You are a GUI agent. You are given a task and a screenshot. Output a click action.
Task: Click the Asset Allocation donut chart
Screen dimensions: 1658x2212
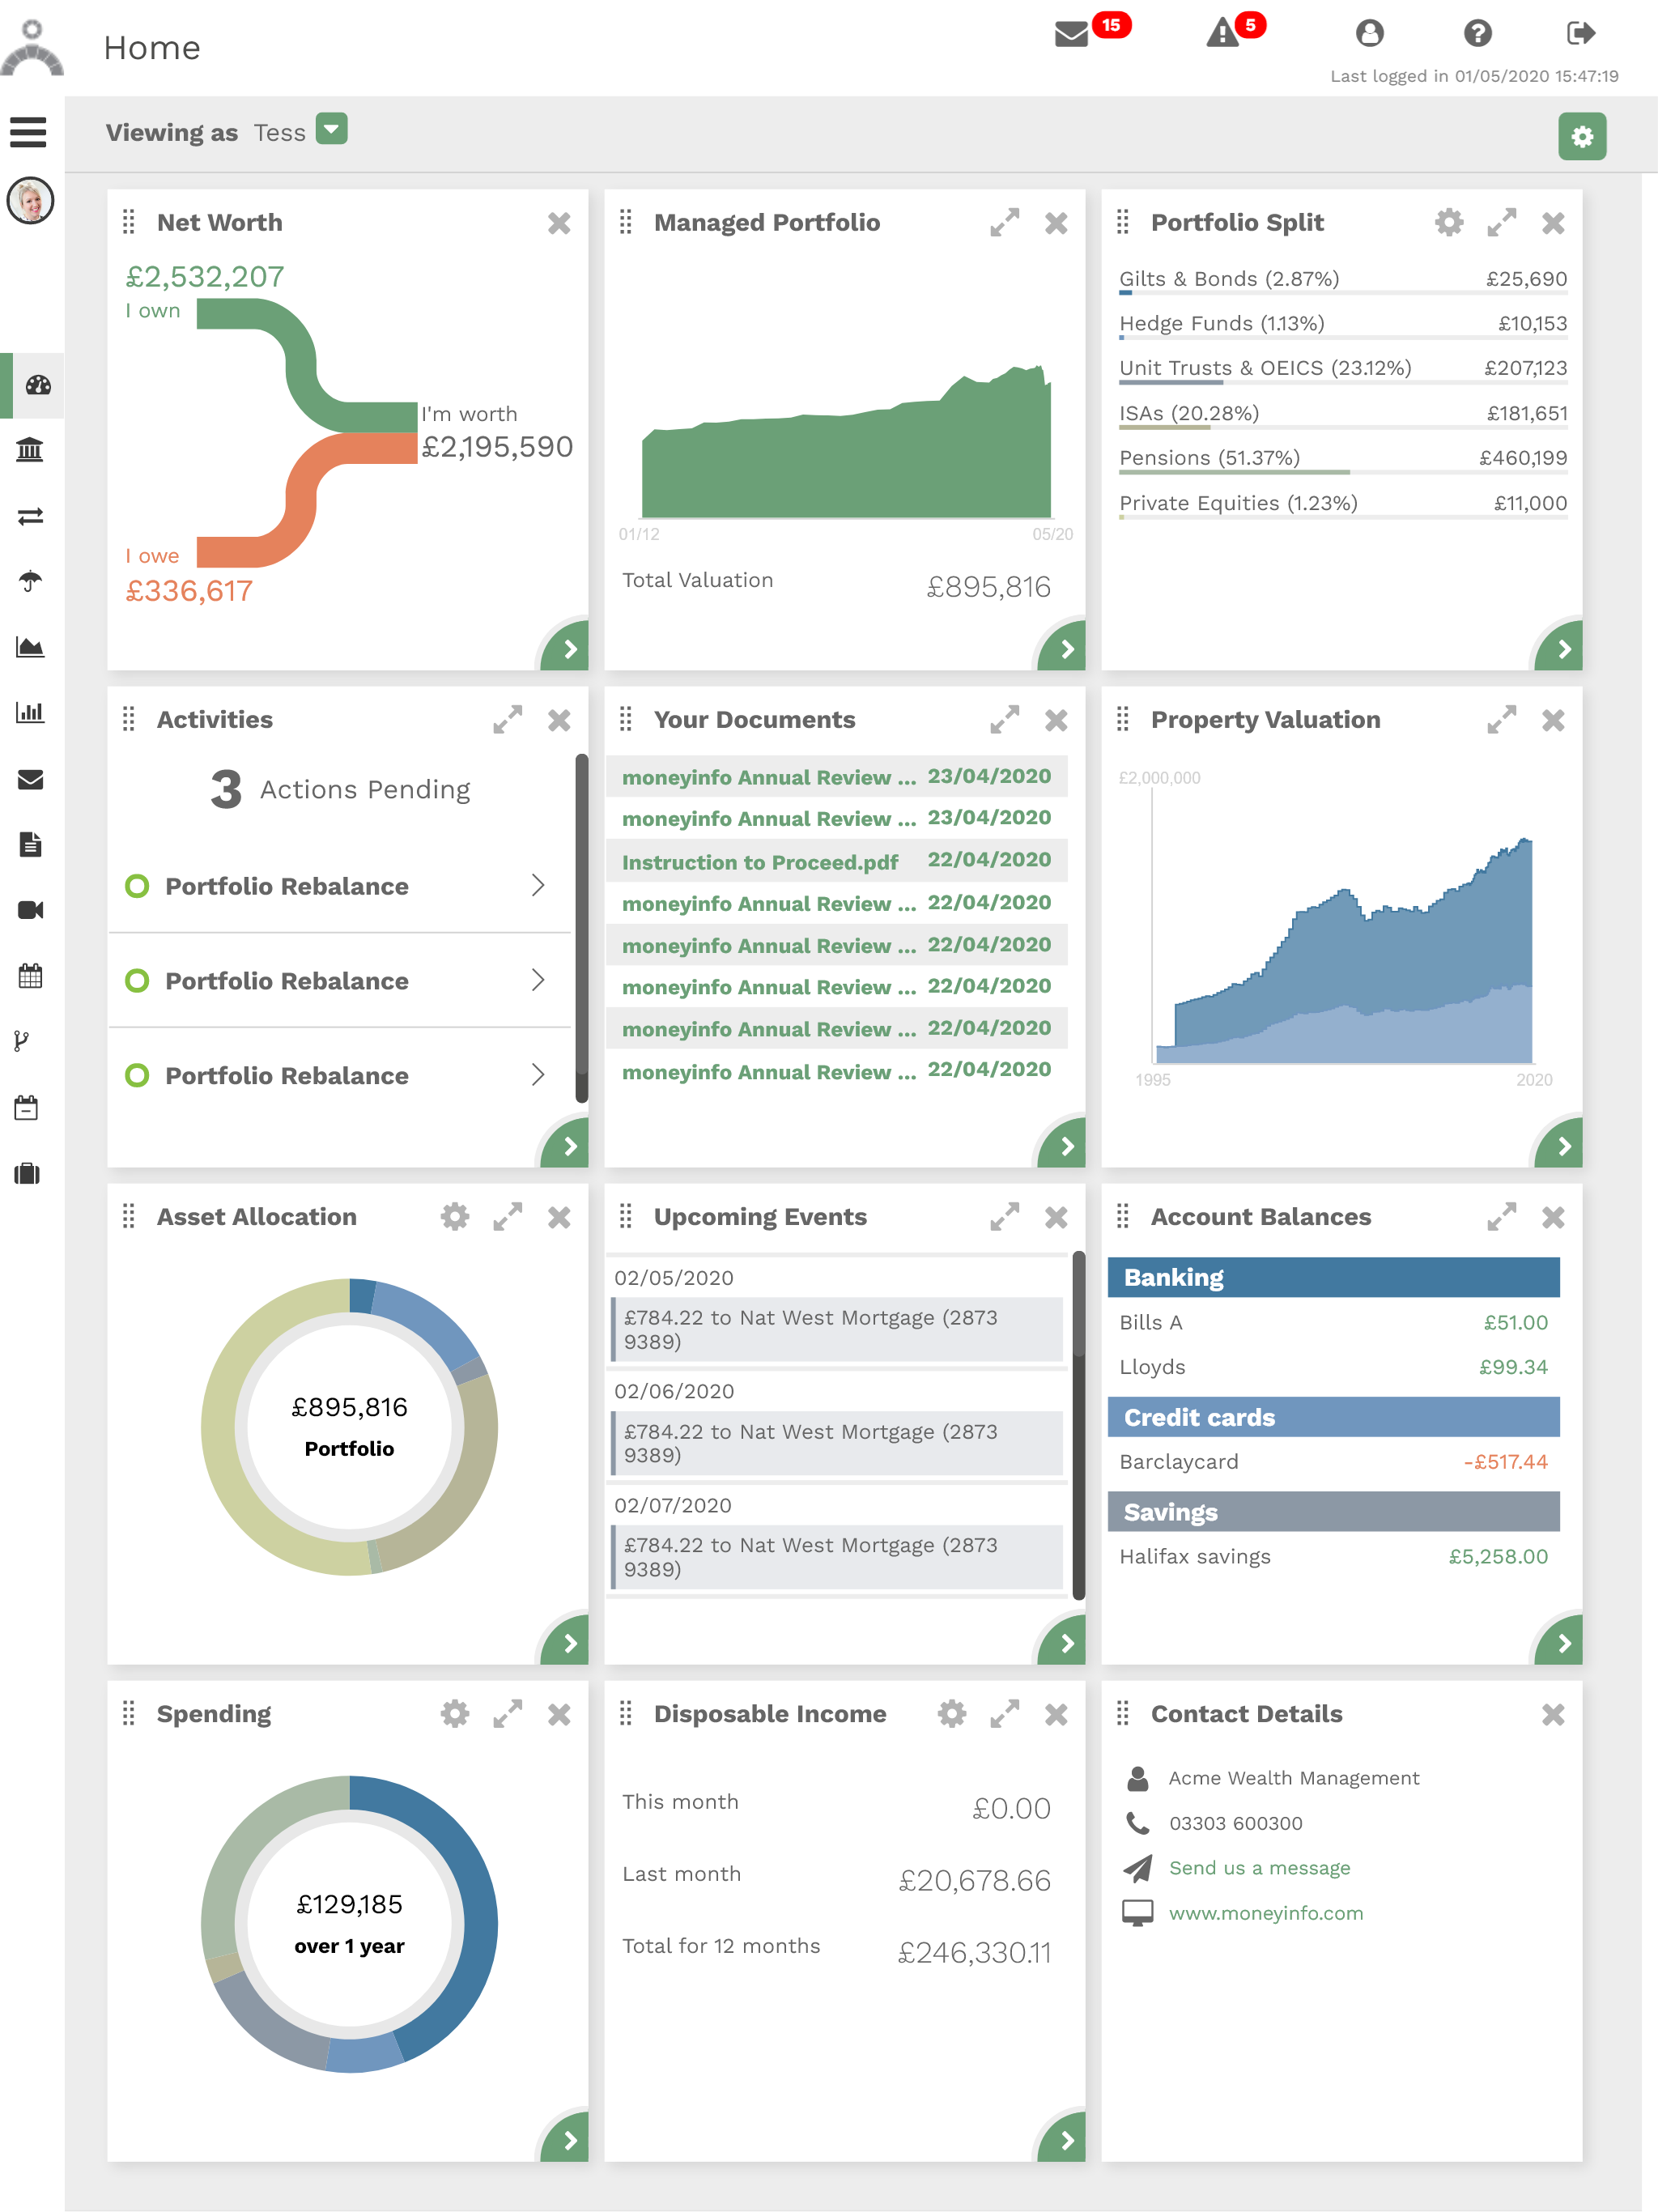click(x=349, y=1426)
